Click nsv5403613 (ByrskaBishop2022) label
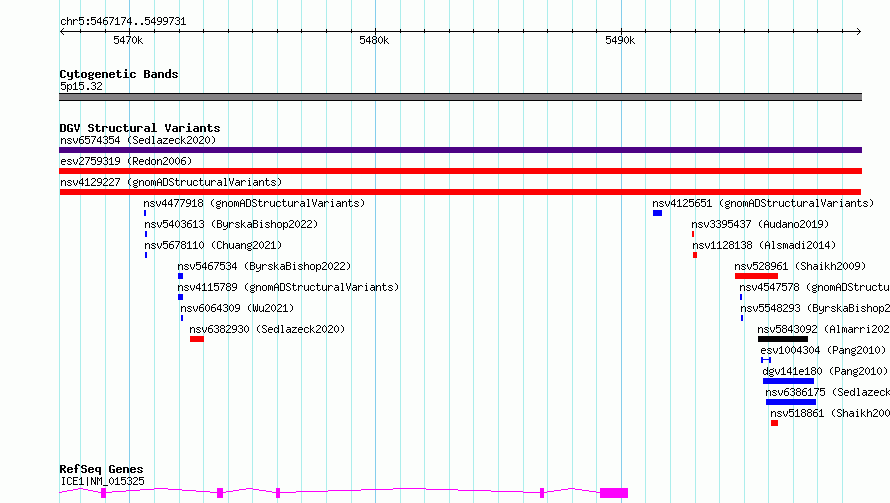 [231, 224]
